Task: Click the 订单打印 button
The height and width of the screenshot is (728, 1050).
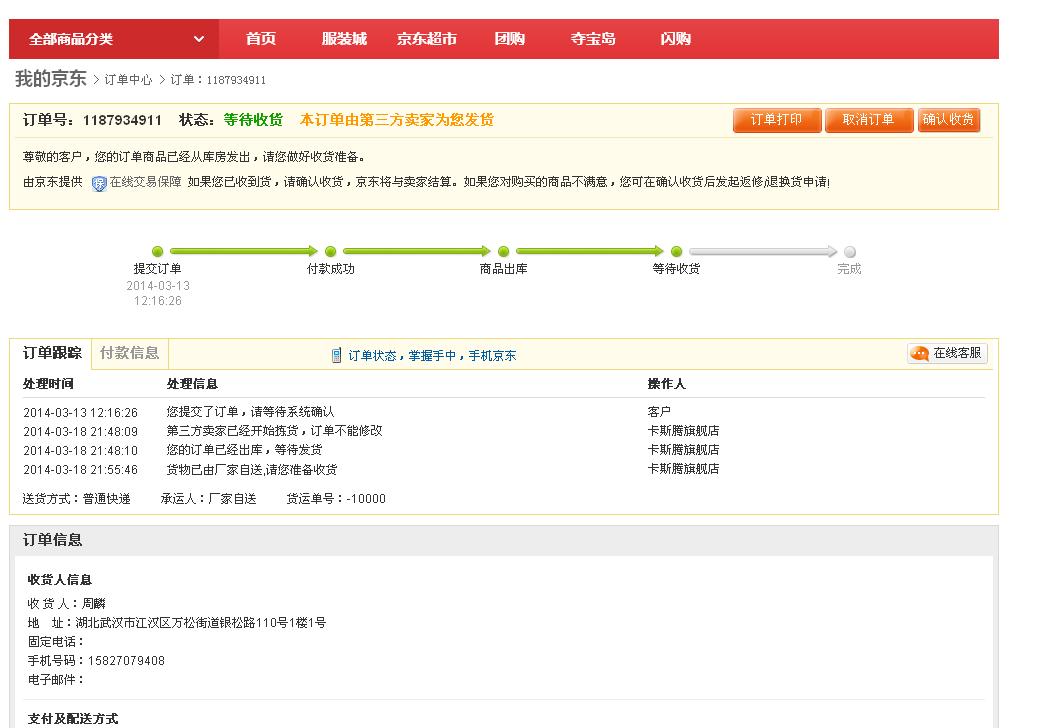Action: point(777,118)
